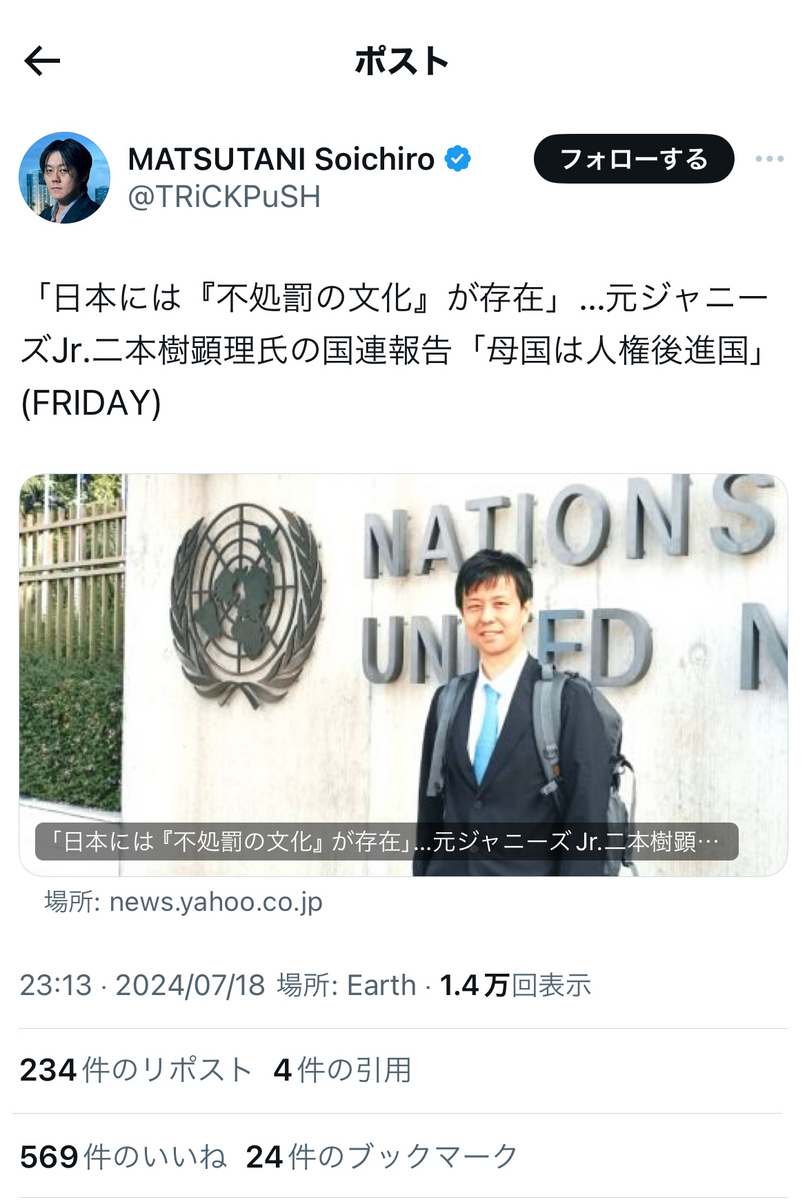
Task: Tap the 場所: Earth location label
Action: coord(346,985)
